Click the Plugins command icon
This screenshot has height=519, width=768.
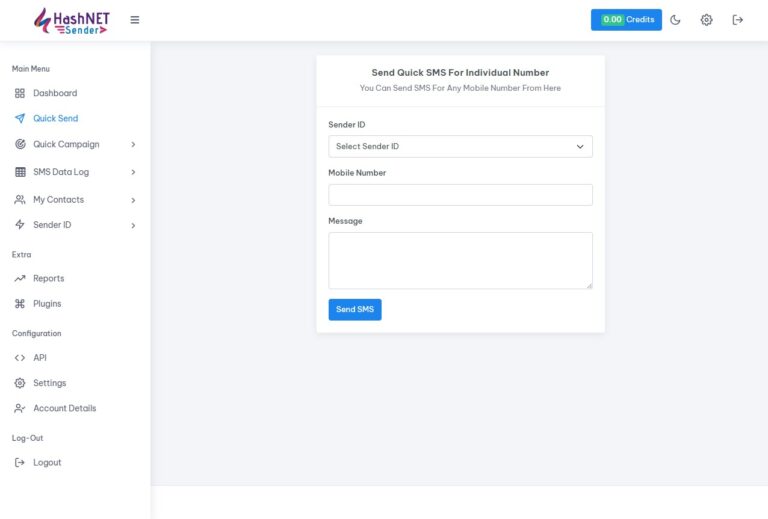tap(20, 303)
